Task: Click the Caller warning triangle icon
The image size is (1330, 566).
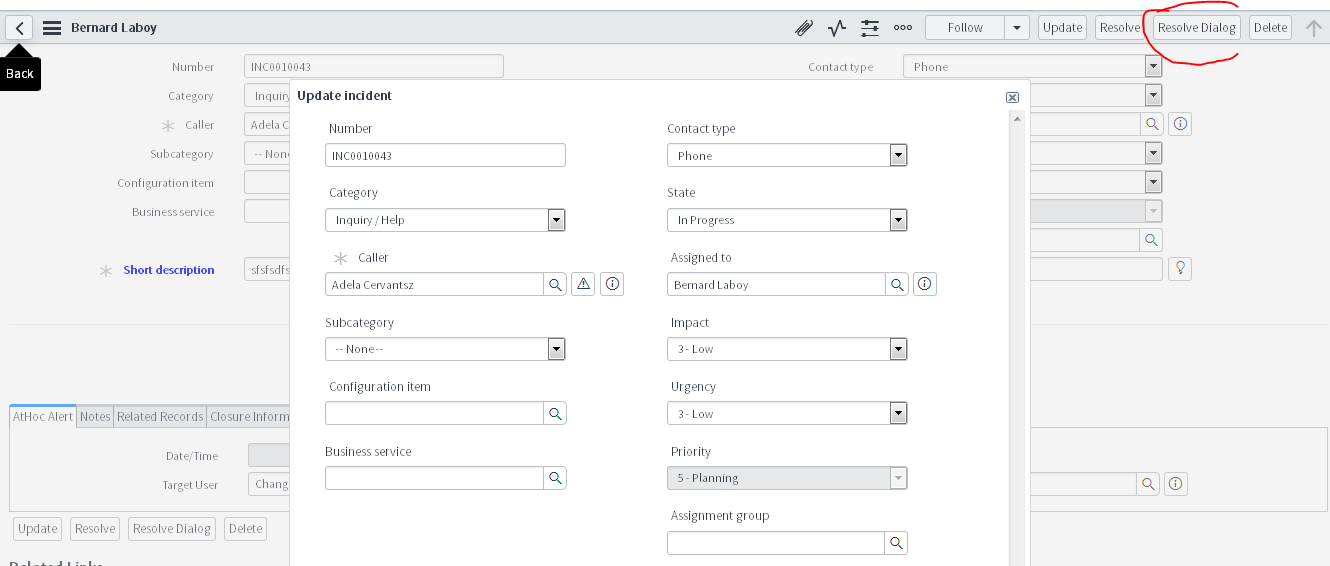Action: coord(584,285)
